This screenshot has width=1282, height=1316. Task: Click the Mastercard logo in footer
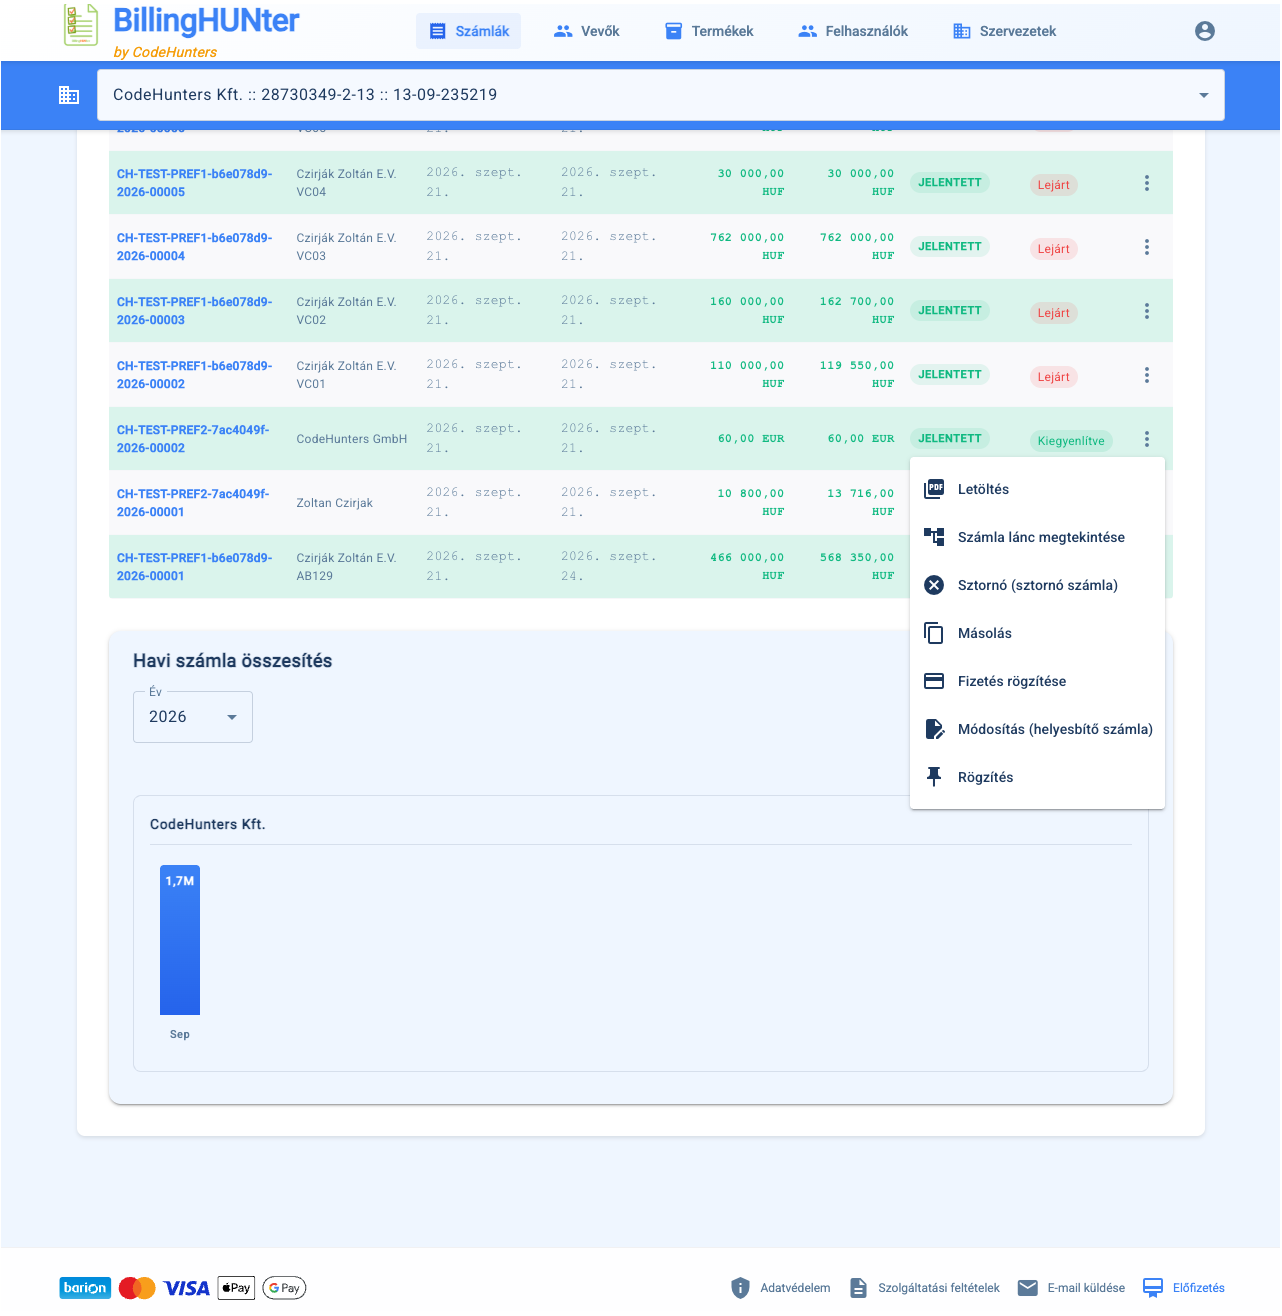[x=137, y=1288]
